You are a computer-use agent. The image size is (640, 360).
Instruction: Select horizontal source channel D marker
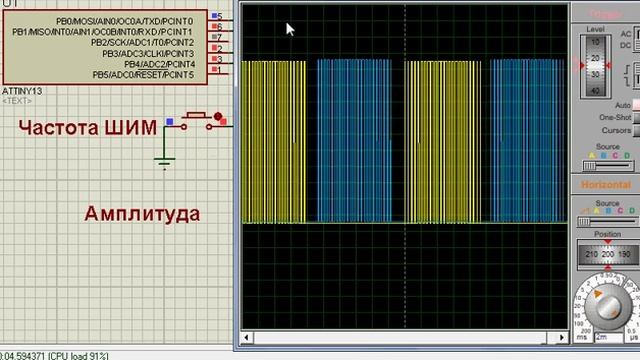[632, 211]
